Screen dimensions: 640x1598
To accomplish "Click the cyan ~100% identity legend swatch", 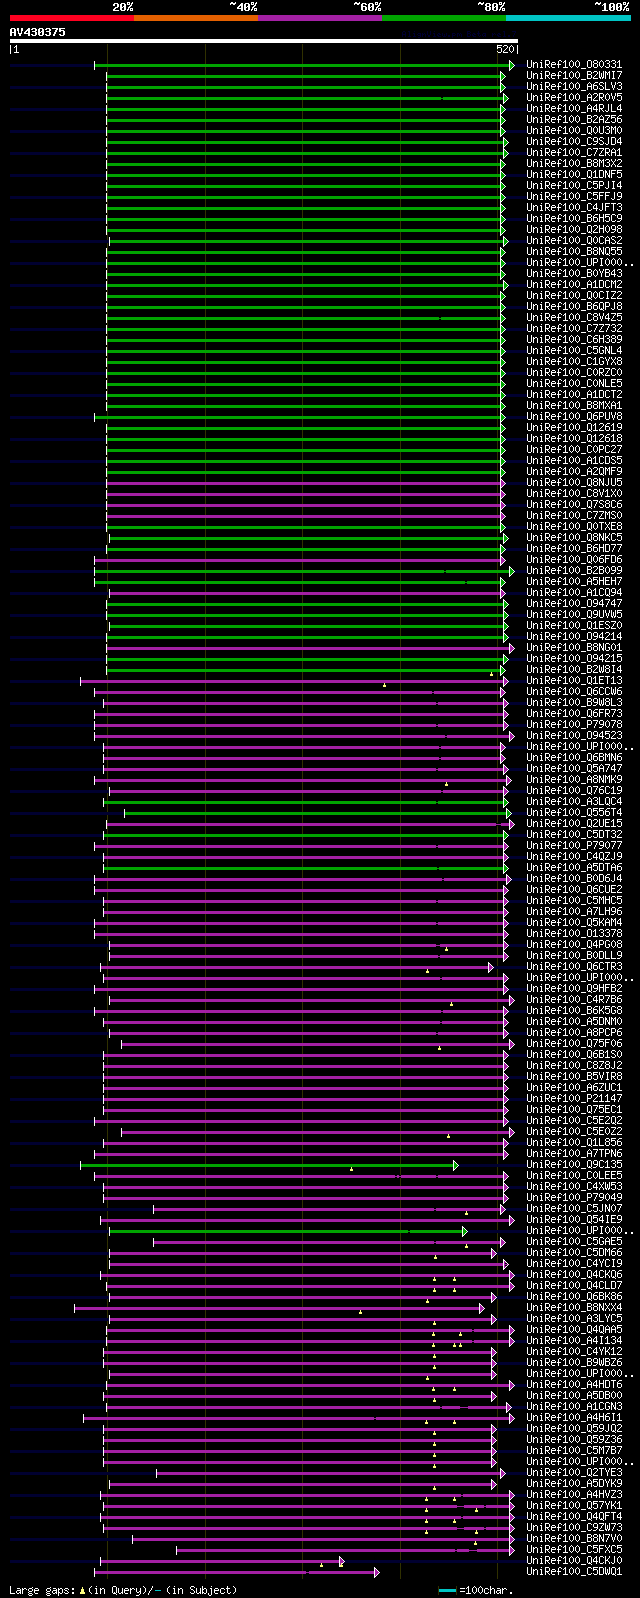I will (568, 17).
